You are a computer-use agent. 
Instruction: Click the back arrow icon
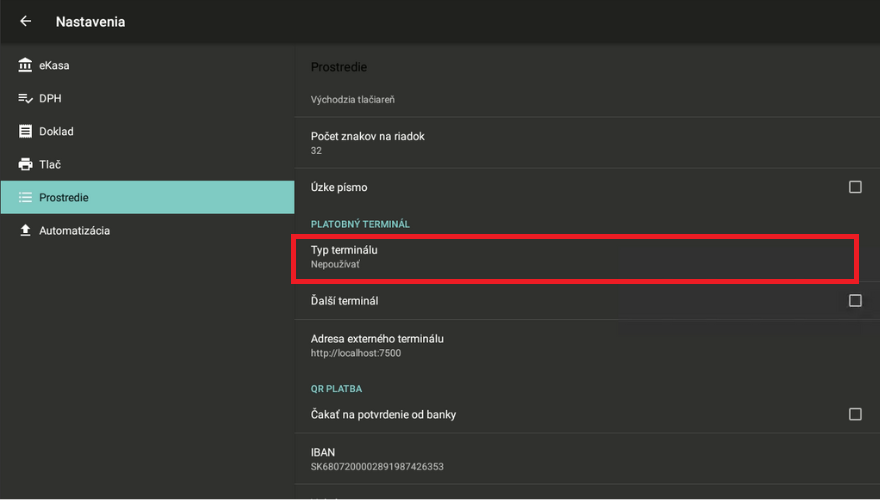click(26, 21)
